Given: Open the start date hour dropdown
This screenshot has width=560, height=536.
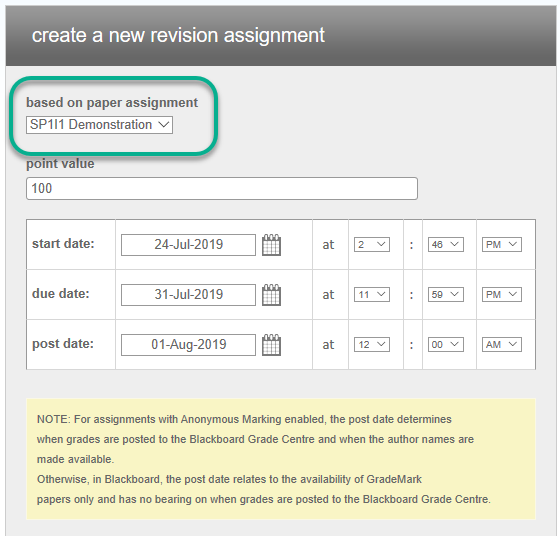Looking at the screenshot, I should coord(372,245).
